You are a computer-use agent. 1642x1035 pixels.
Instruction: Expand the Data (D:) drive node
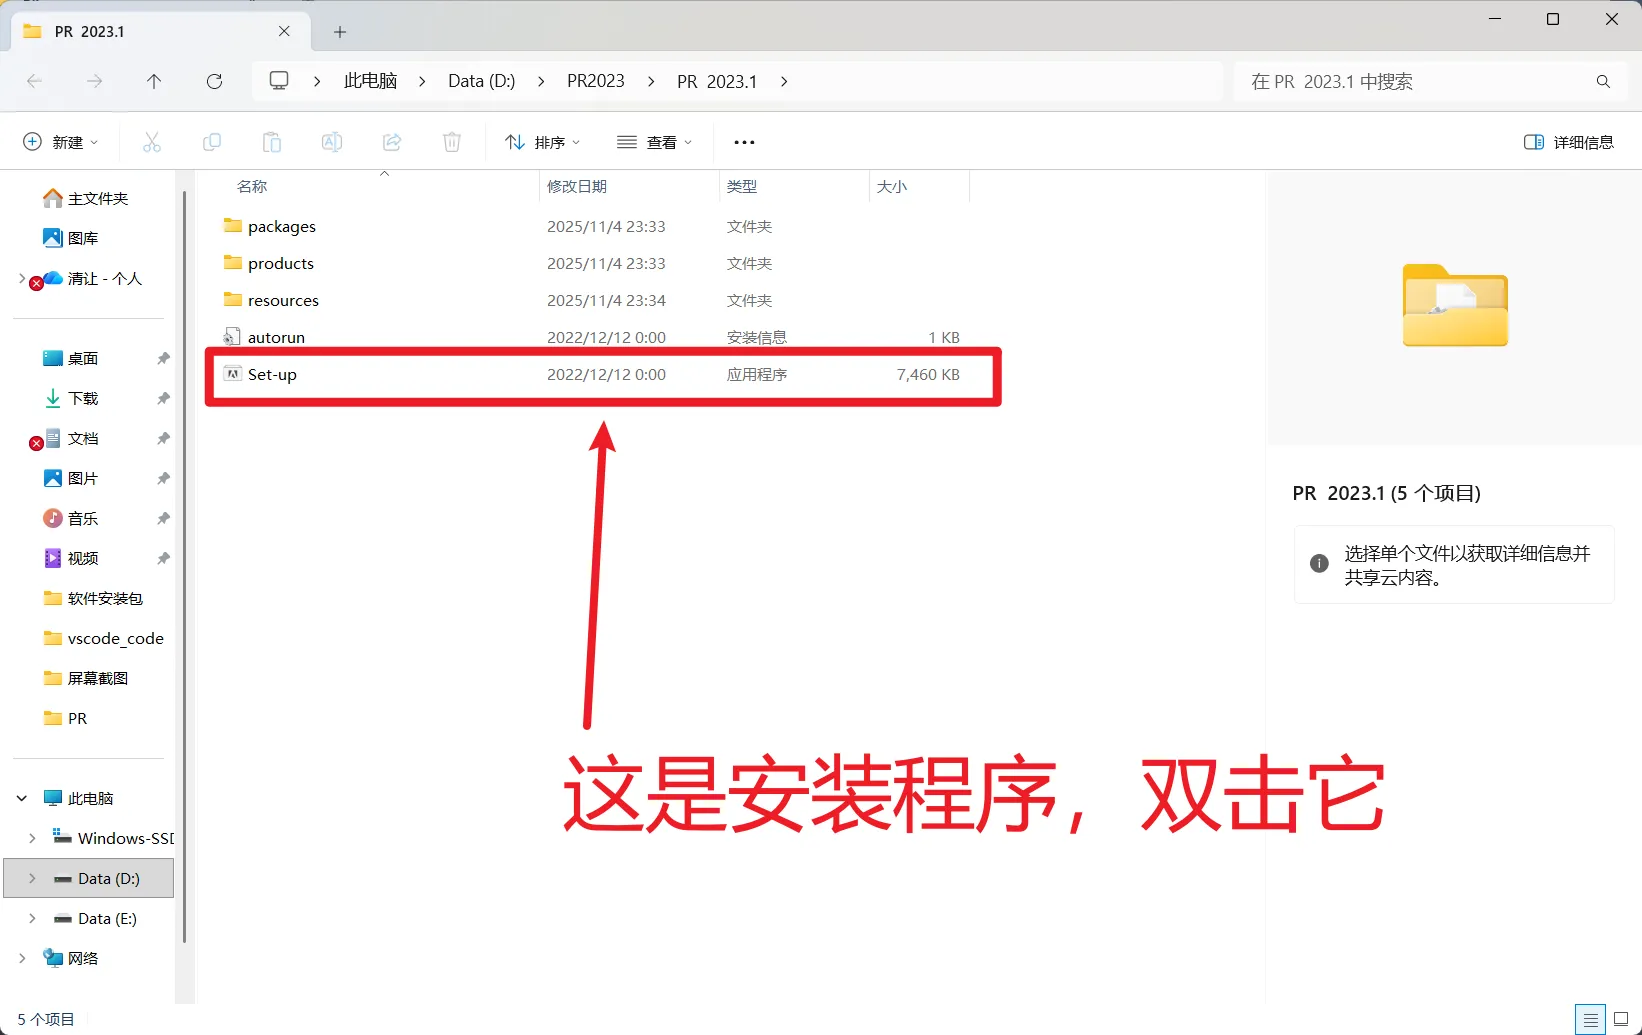click(x=32, y=878)
